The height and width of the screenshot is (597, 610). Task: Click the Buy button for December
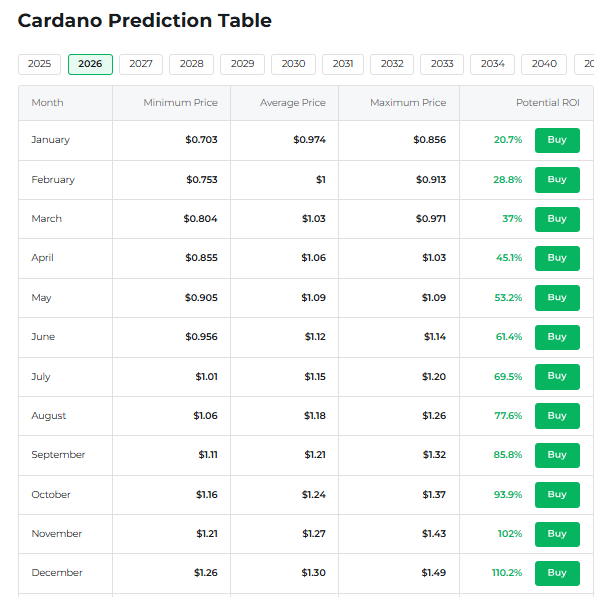(557, 573)
